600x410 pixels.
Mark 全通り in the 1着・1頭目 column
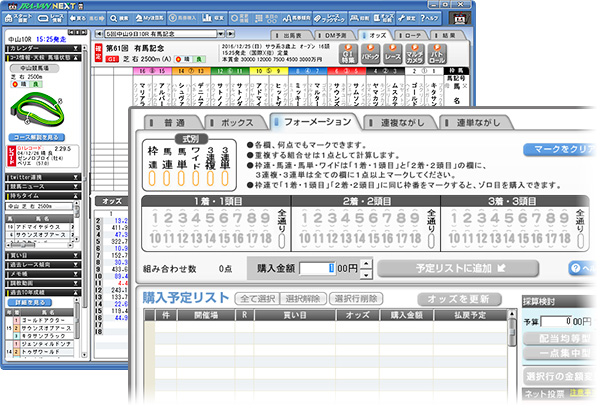pyautogui.click(x=282, y=241)
